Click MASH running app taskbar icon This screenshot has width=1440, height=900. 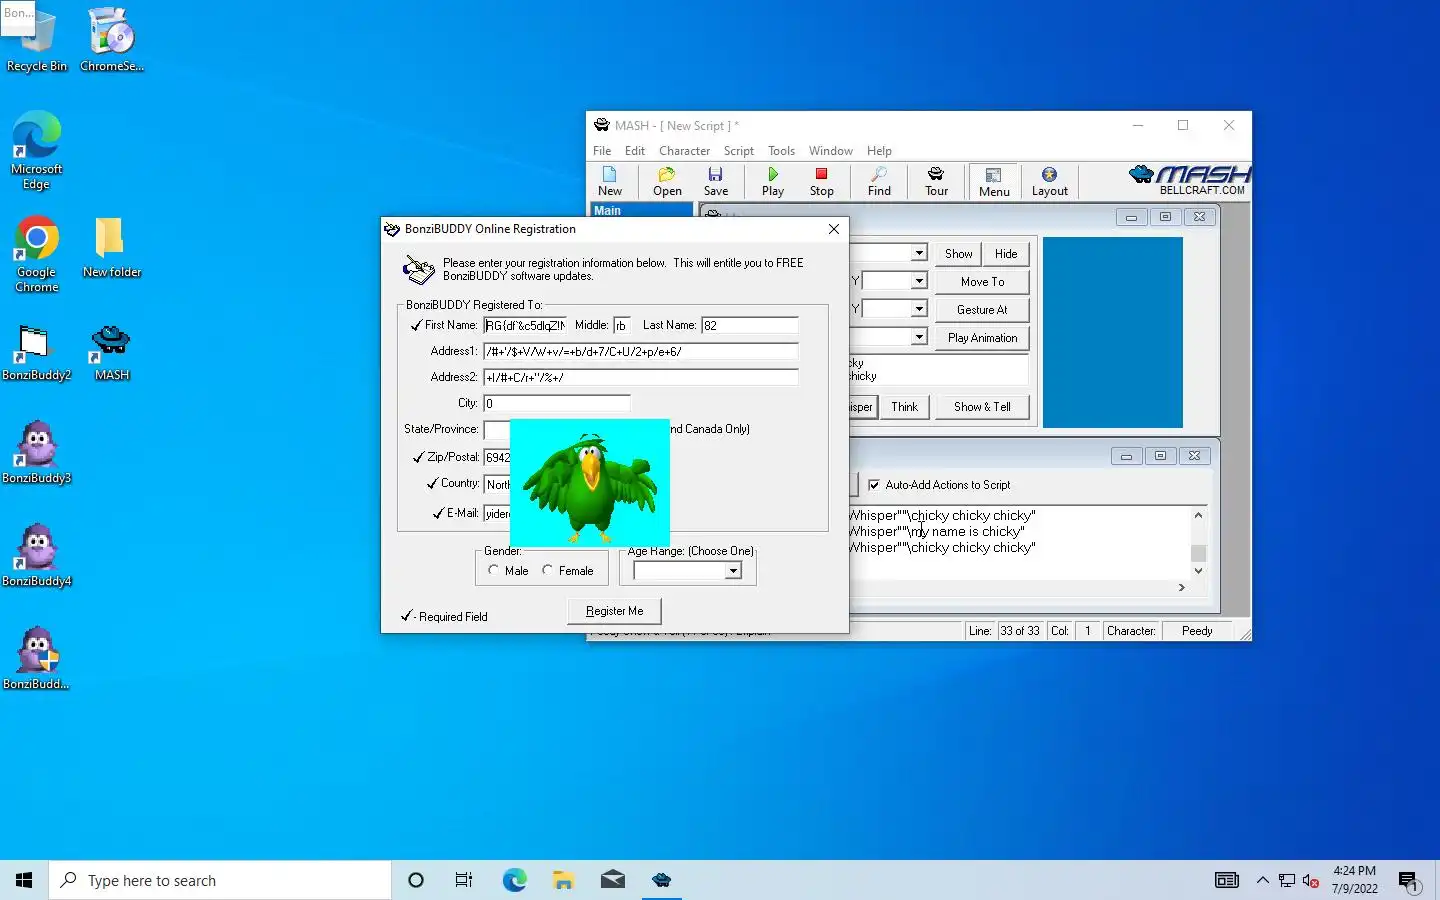tap(661, 880)
